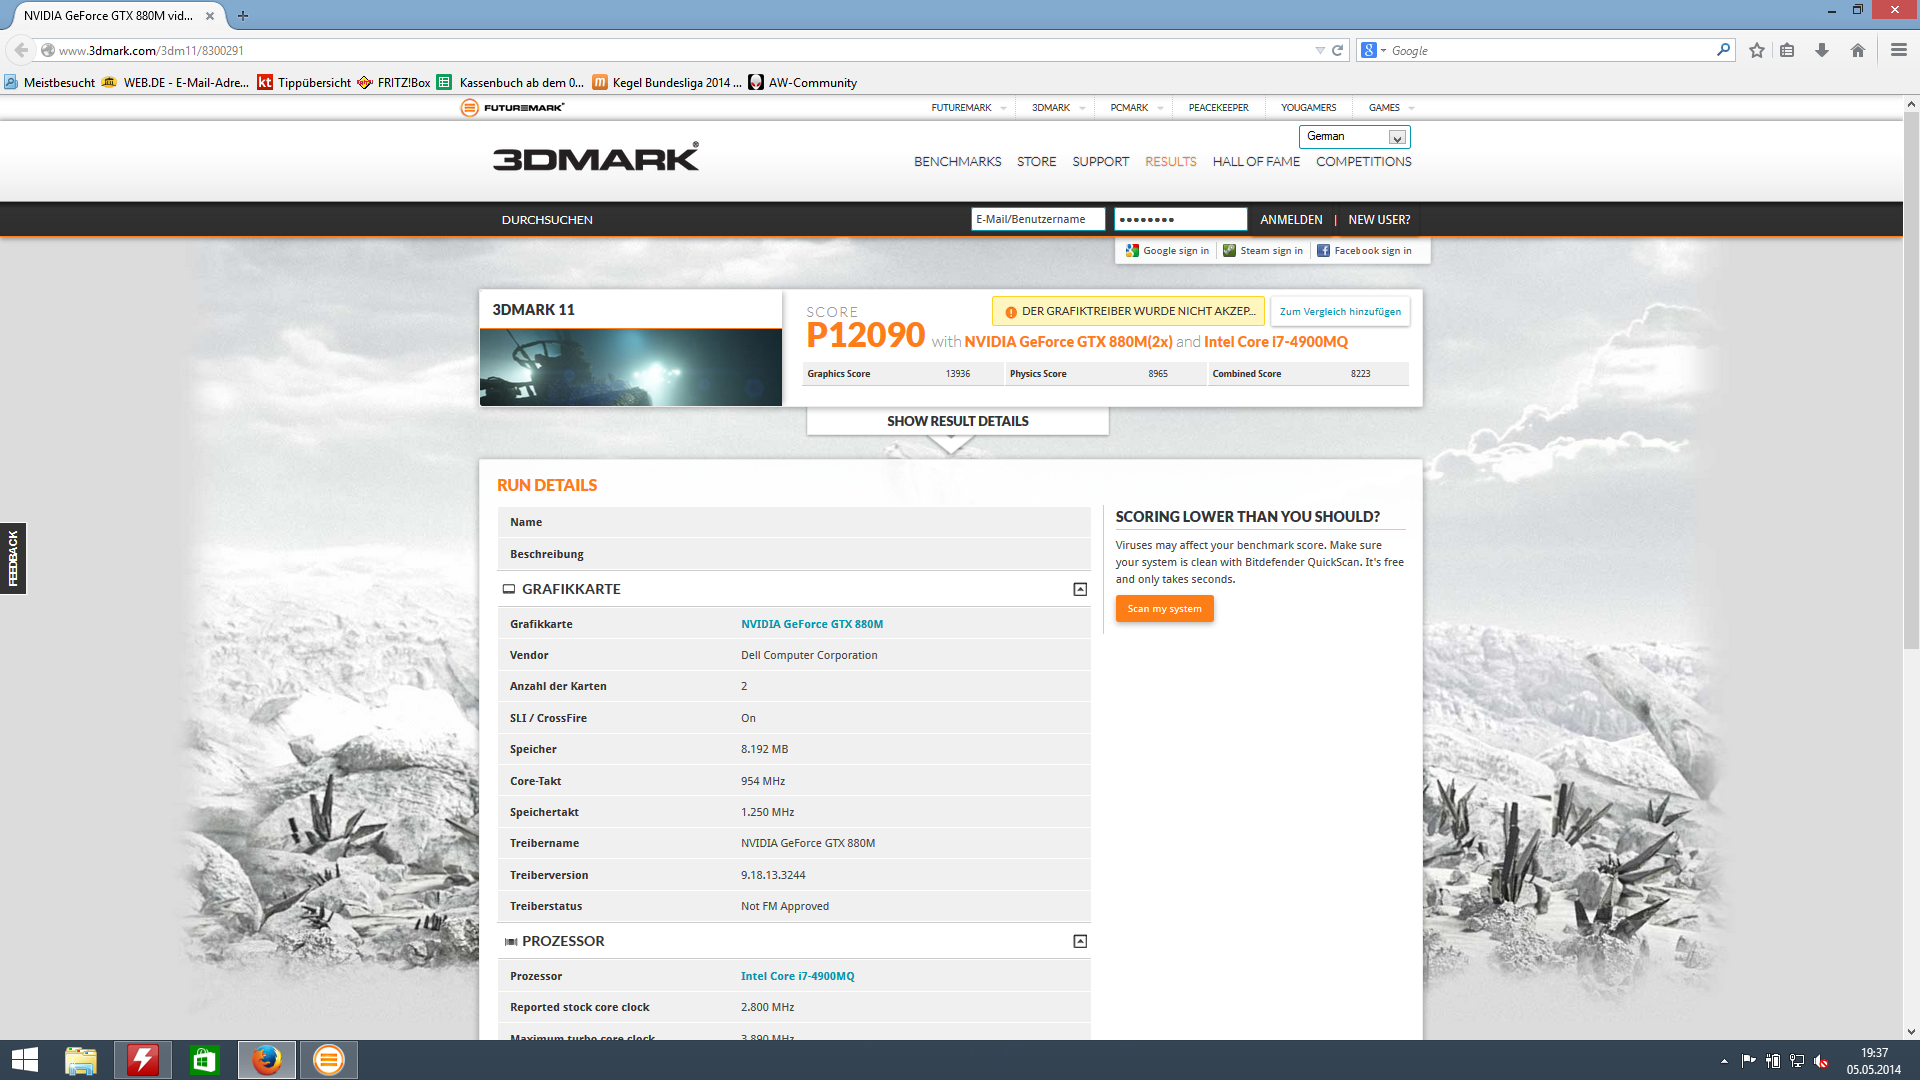Open WEB.DE bookmark
This screenshot has width=1920, height=1080.
(x=175, y=83)
